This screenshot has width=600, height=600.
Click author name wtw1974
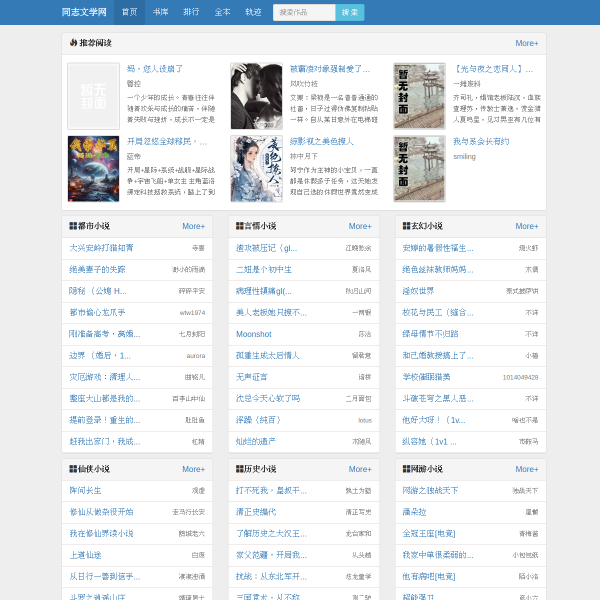click(192, 313)
